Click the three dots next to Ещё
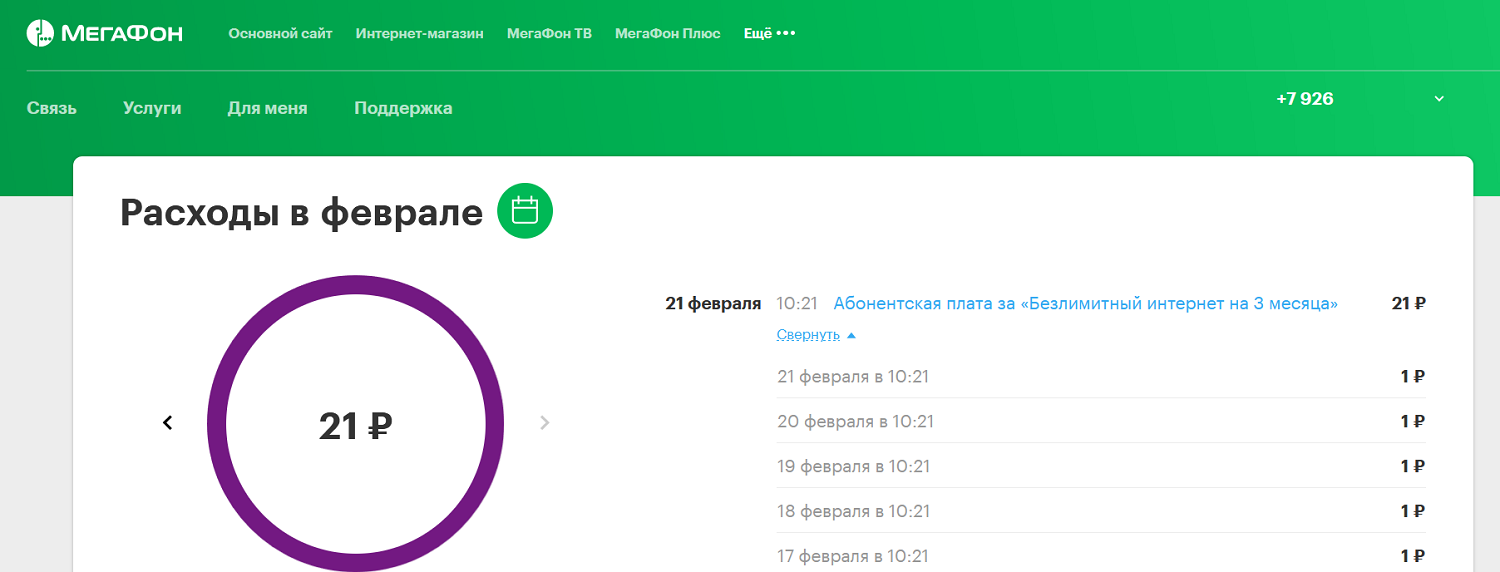Viewport: 1500px width, 572px height. click(786, 34)
